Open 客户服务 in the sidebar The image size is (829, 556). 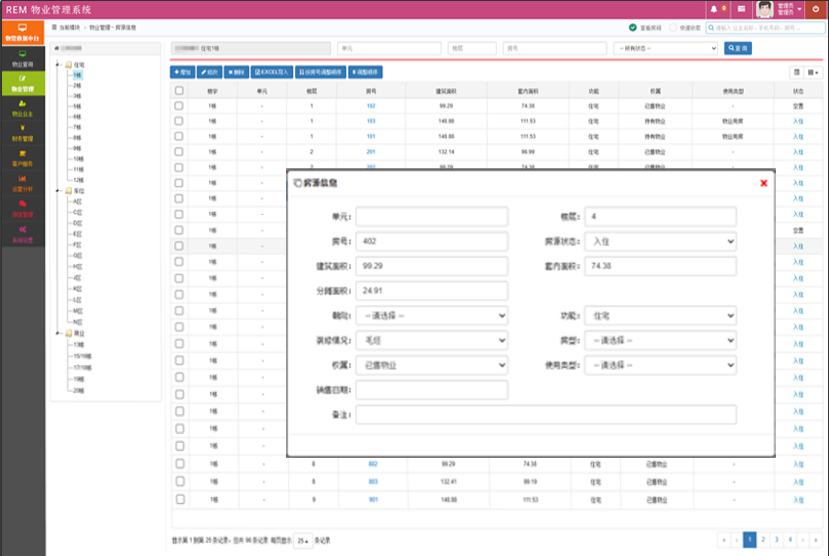pos(22,159)
